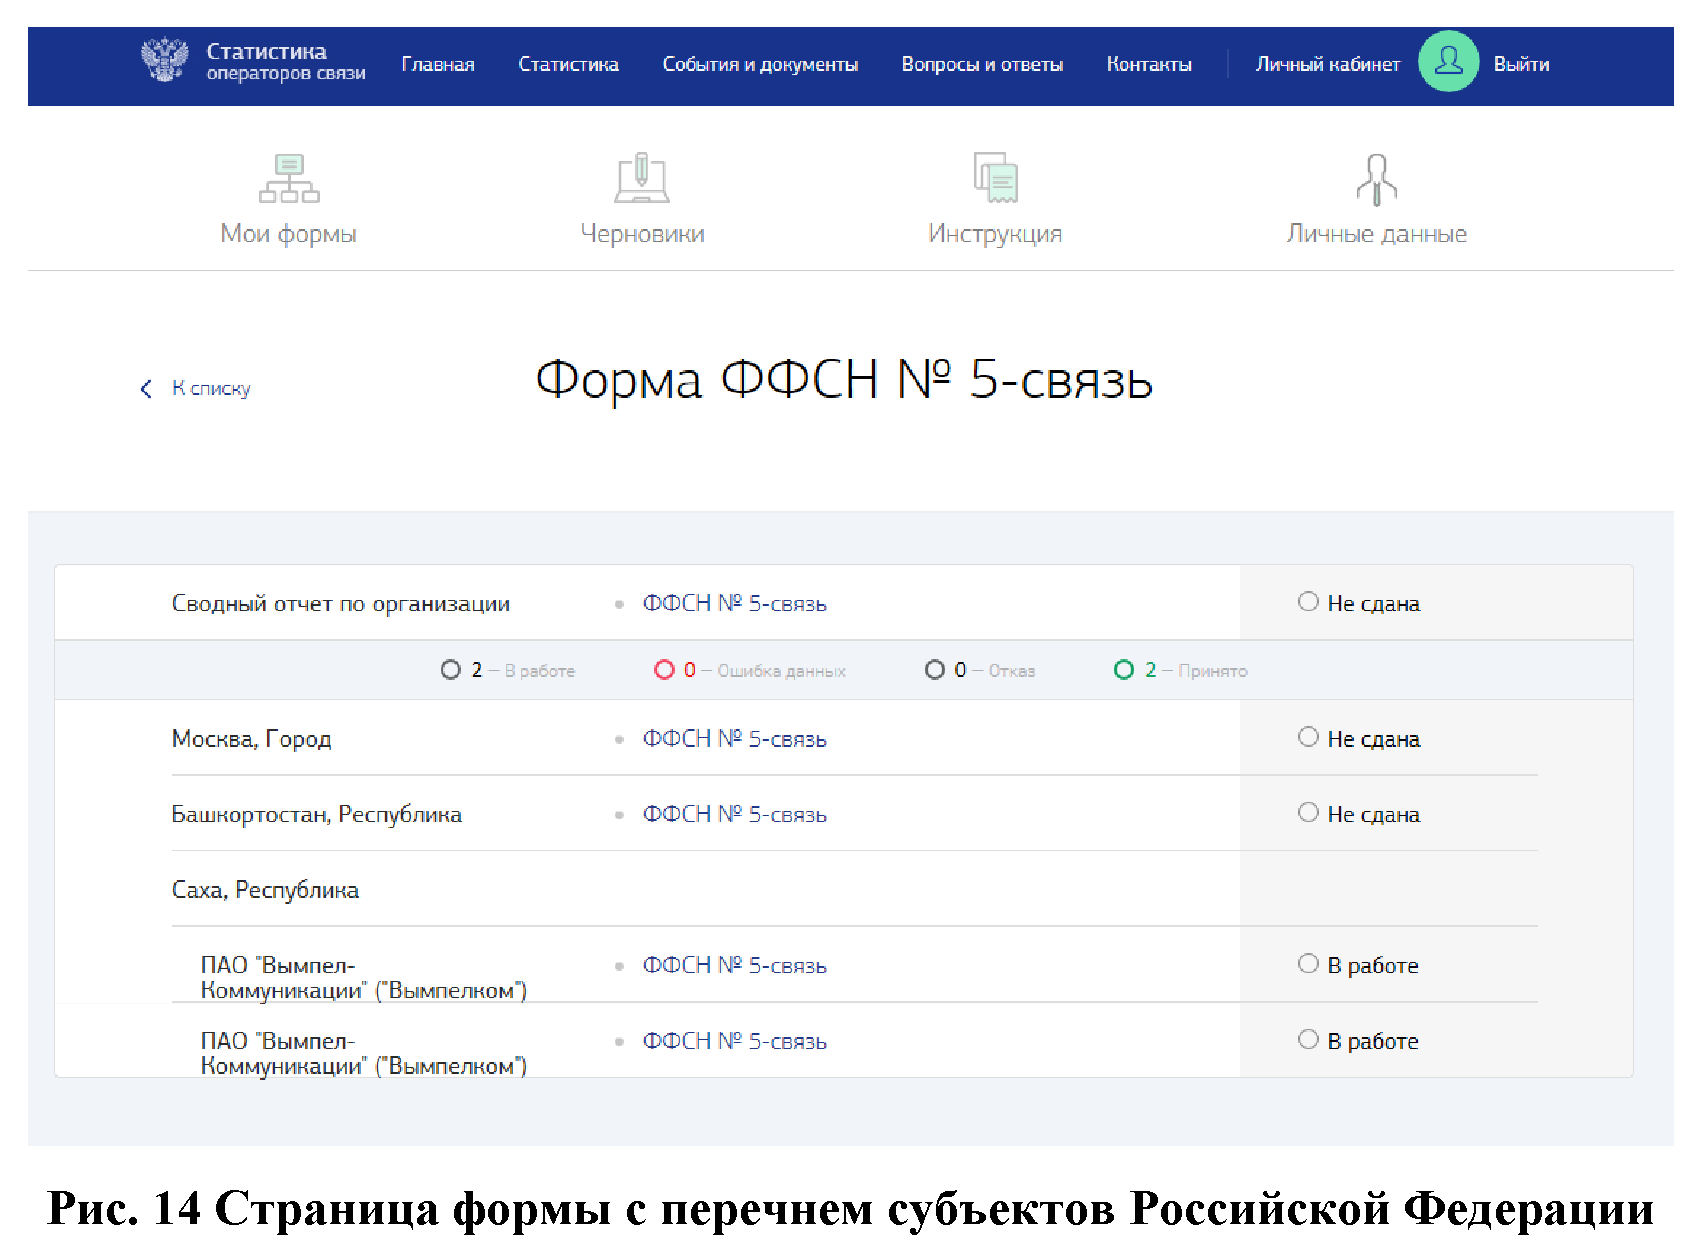This screenshot has width=1691, height=1260.
Task: Click the green Принято status circle
Action: 1124,670
